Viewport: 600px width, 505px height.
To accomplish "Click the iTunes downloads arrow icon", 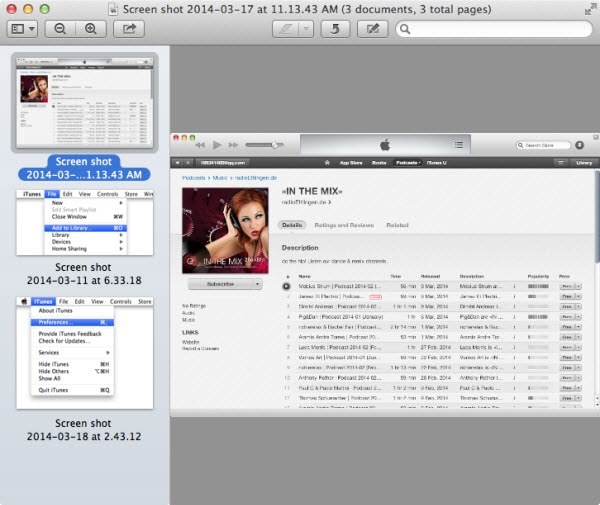I will 580,145.
